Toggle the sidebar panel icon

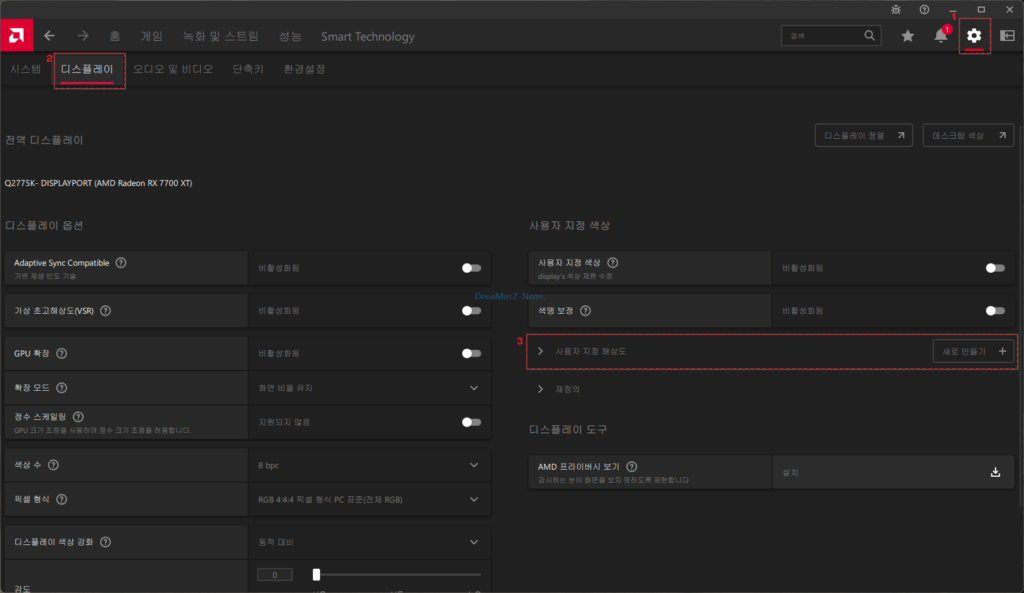click(1007, 36)
